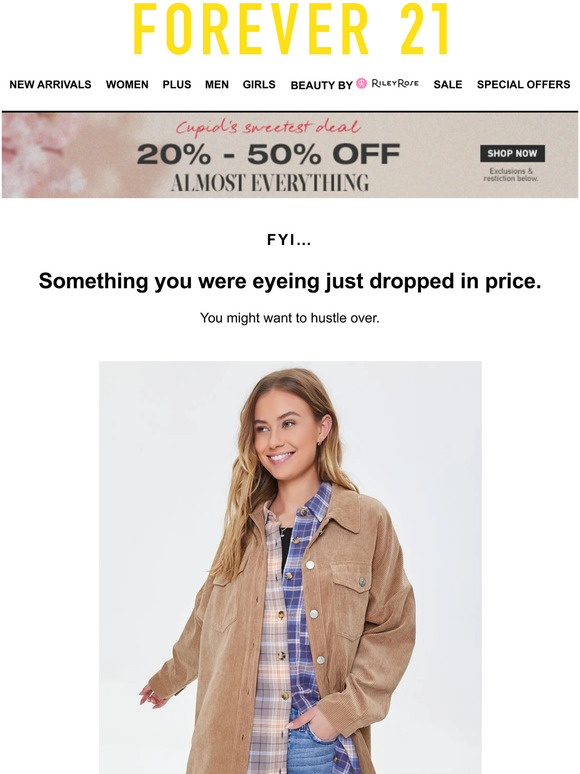Viewport: 580px width, 774px height.
Task: Go to the Women category
Action: (x=127, y=84)
